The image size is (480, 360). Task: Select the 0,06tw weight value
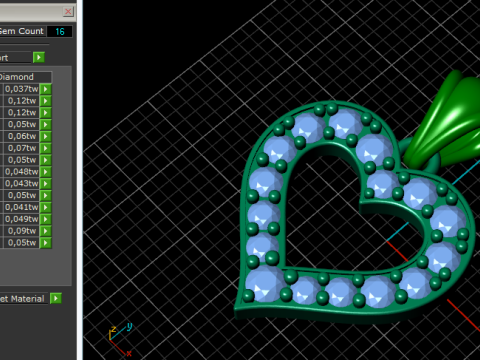coord(21,136)
